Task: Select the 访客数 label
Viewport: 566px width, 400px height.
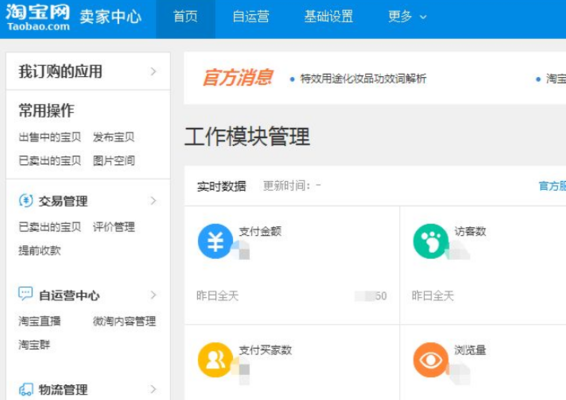Action: (470, 231)
